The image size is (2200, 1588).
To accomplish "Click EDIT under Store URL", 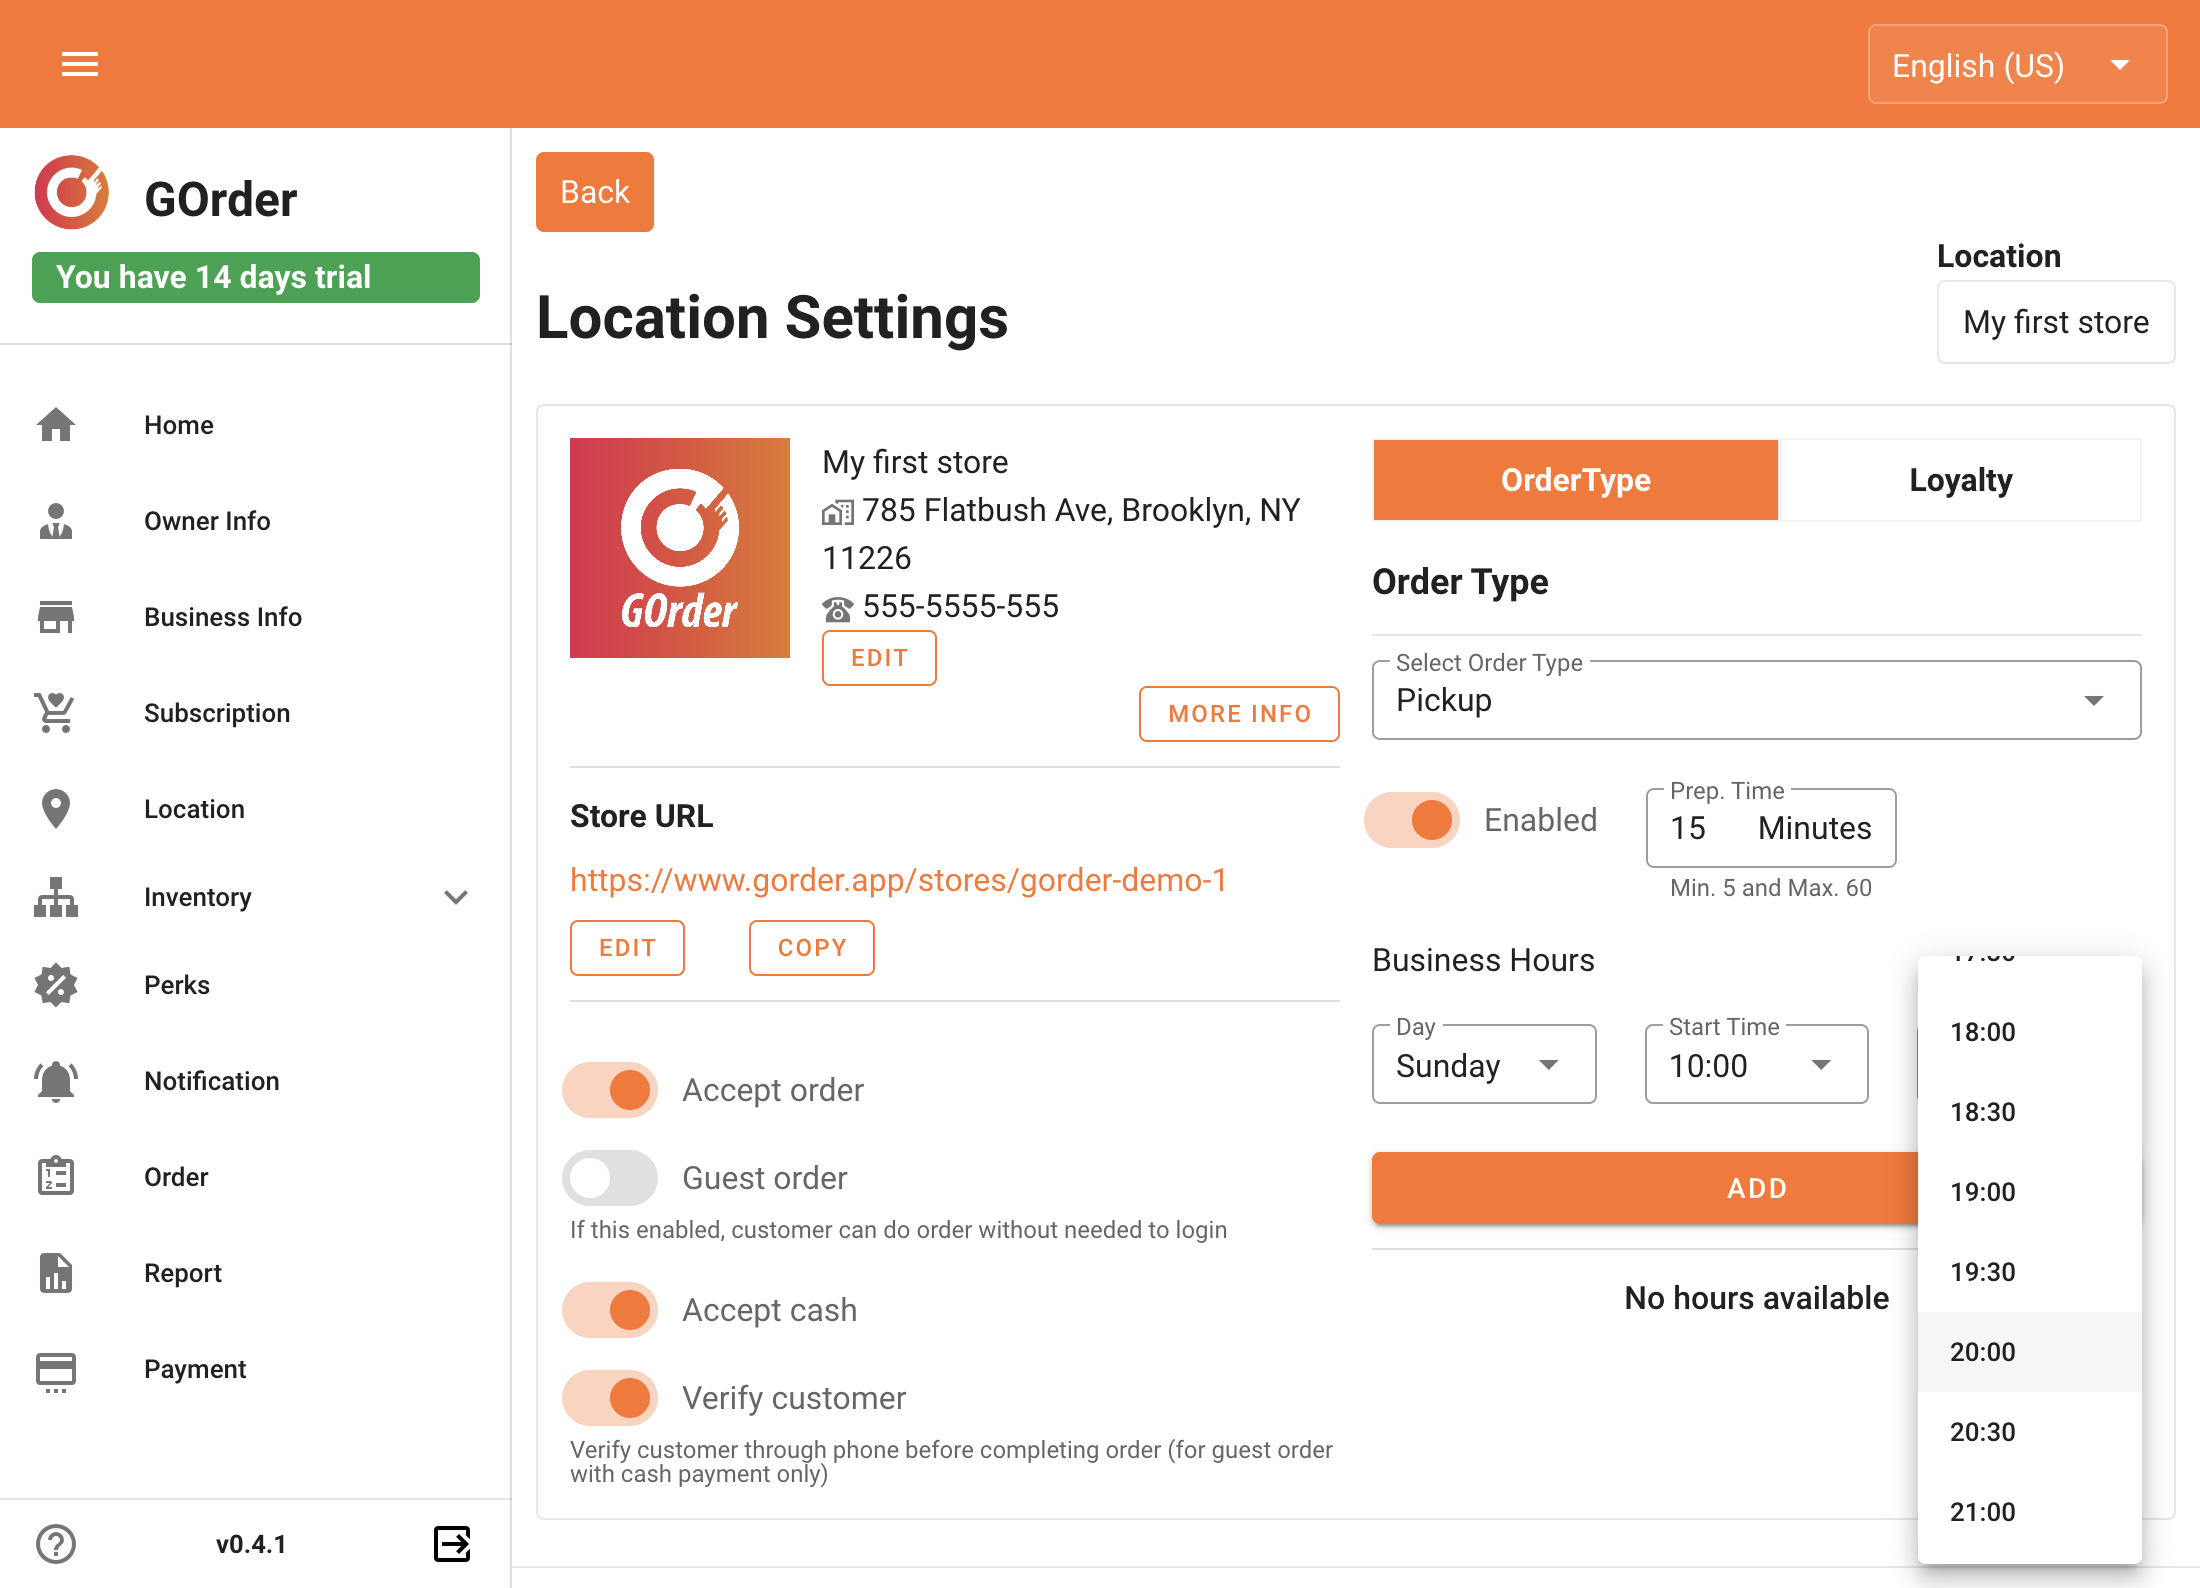I will (627, 948).
